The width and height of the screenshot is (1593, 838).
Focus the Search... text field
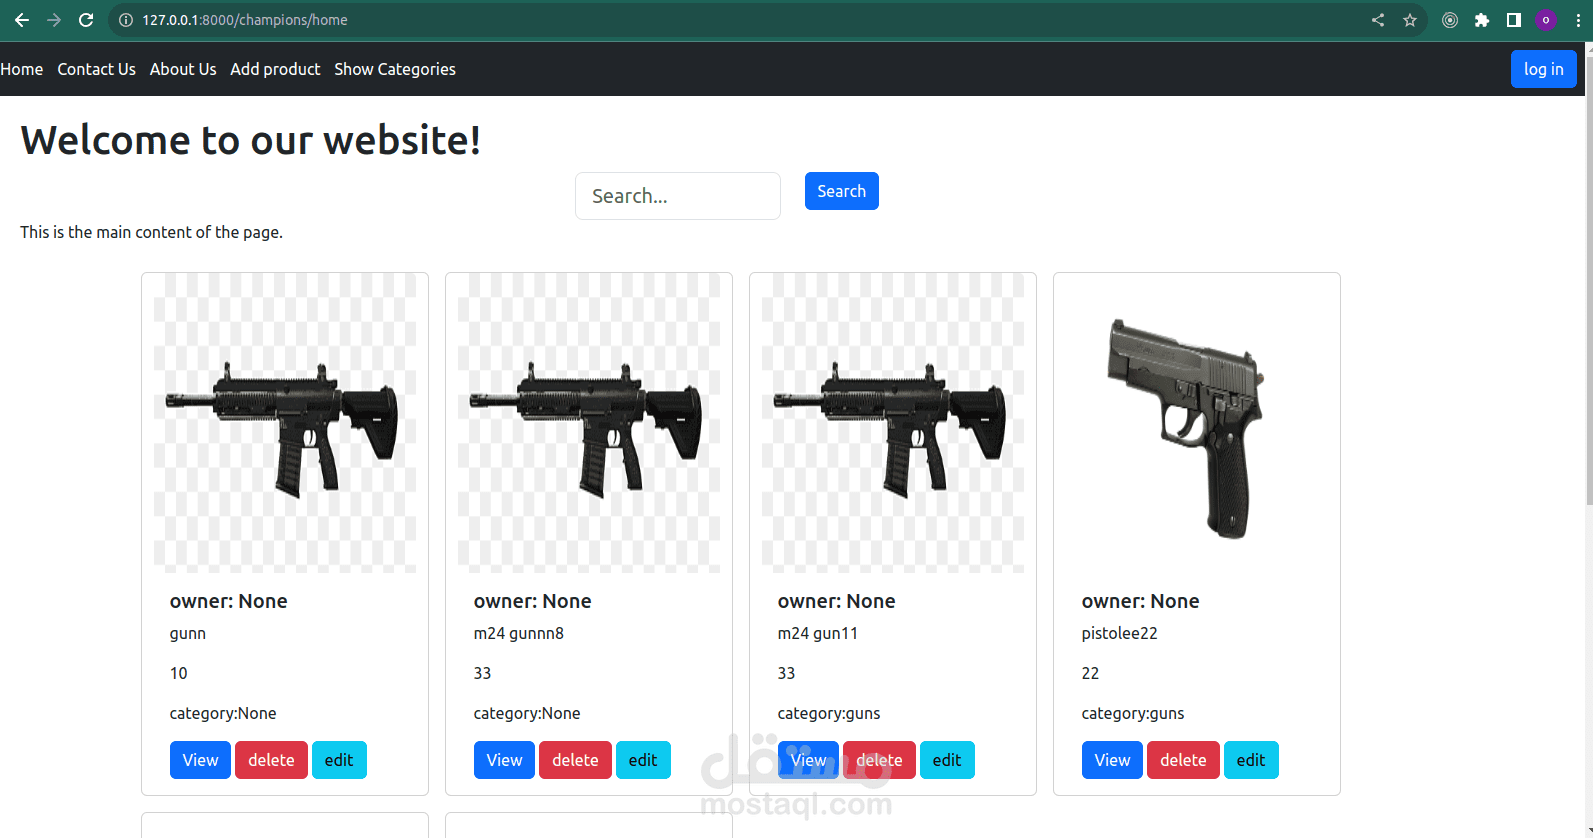[677, 196]
